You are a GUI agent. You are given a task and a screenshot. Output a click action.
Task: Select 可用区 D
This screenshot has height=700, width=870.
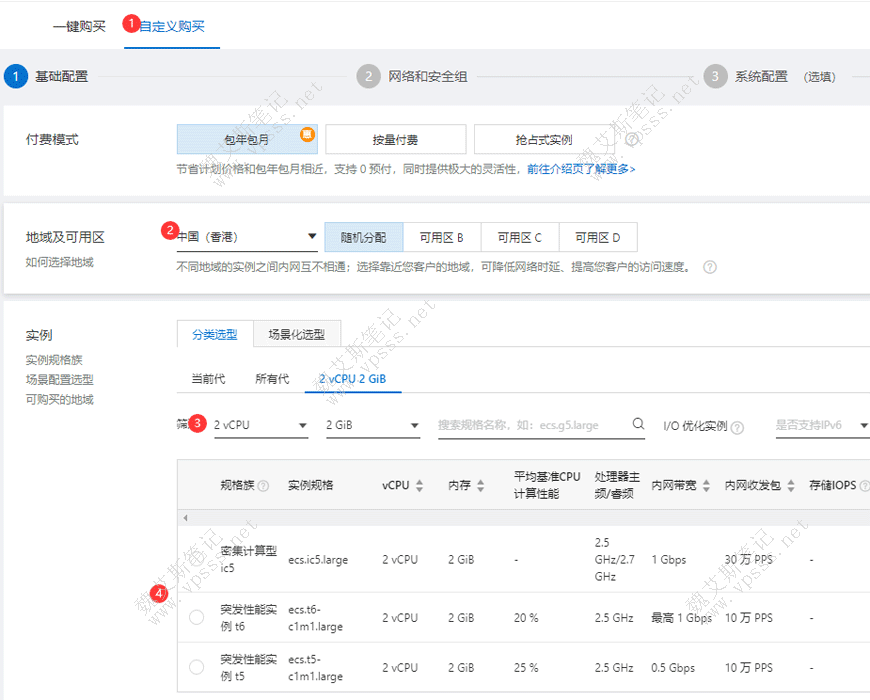pyautogui.click(x=598, y=237)
